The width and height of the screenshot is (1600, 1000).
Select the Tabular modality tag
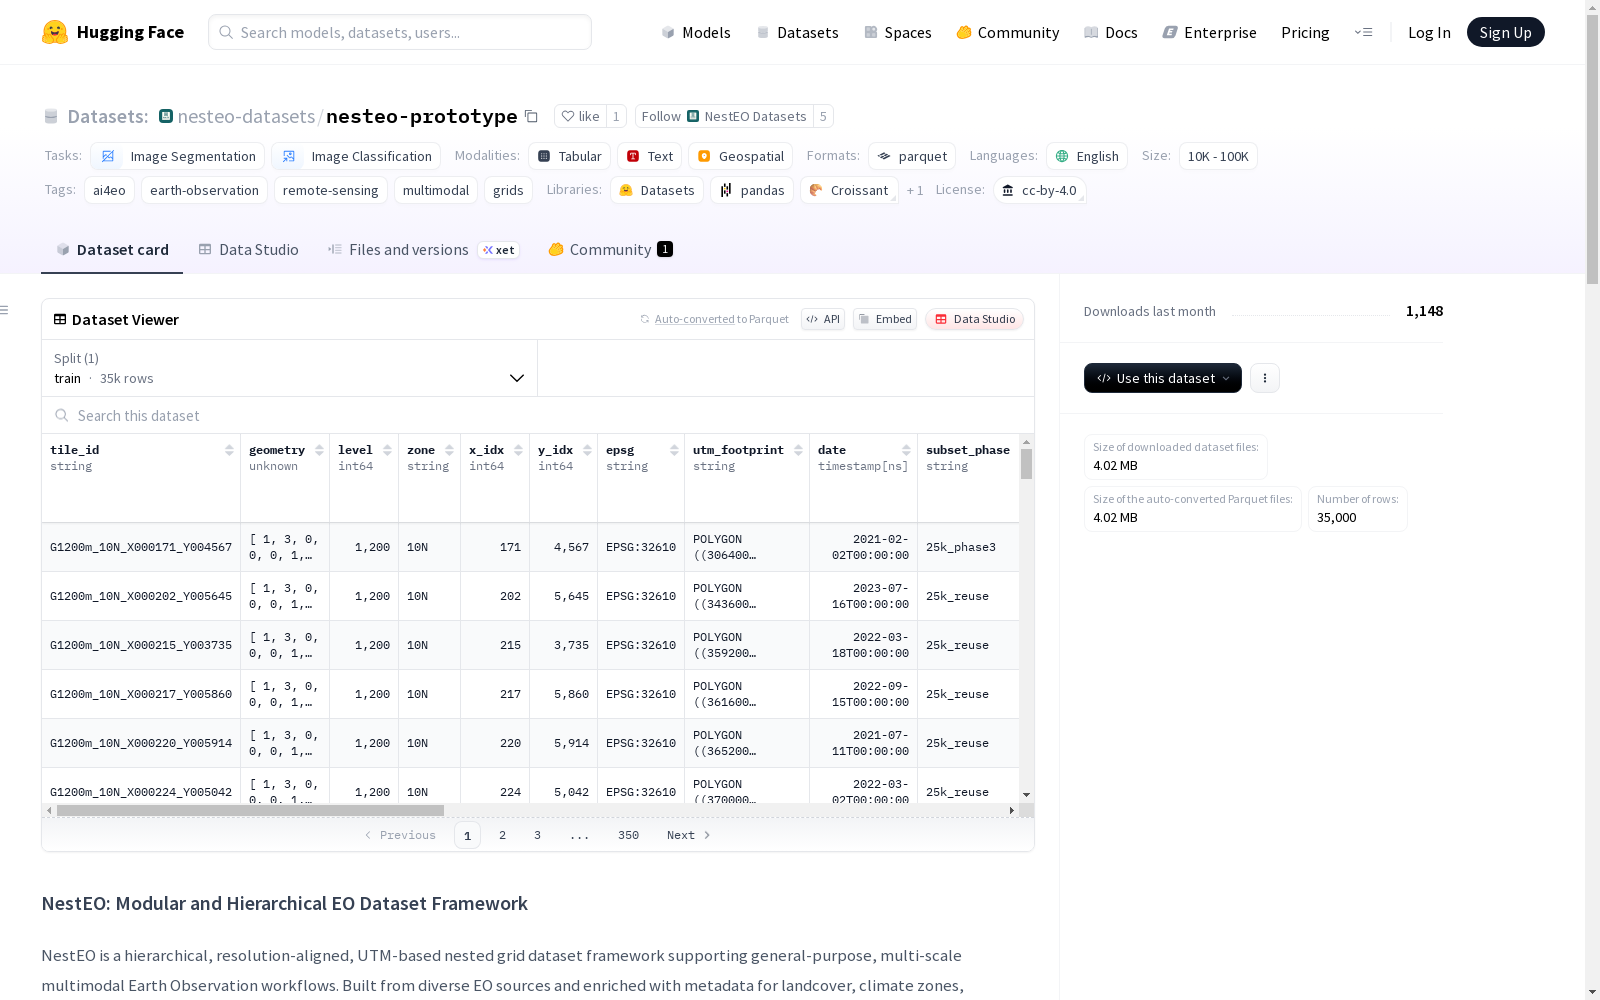pos(569,157)
